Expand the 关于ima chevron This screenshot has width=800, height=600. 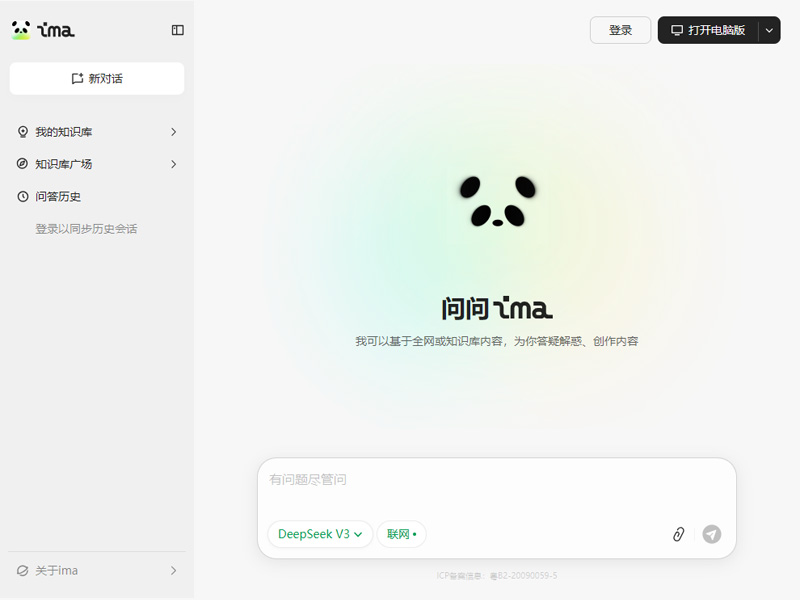173,570
